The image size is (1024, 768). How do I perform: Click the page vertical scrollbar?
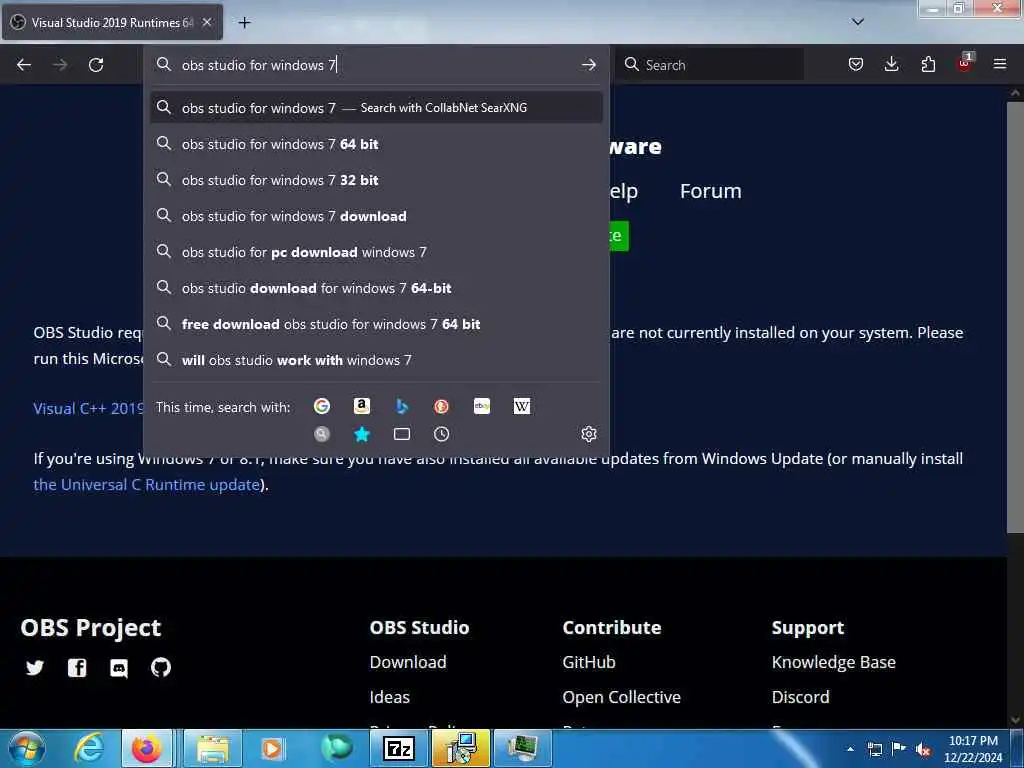(1015, 317)
